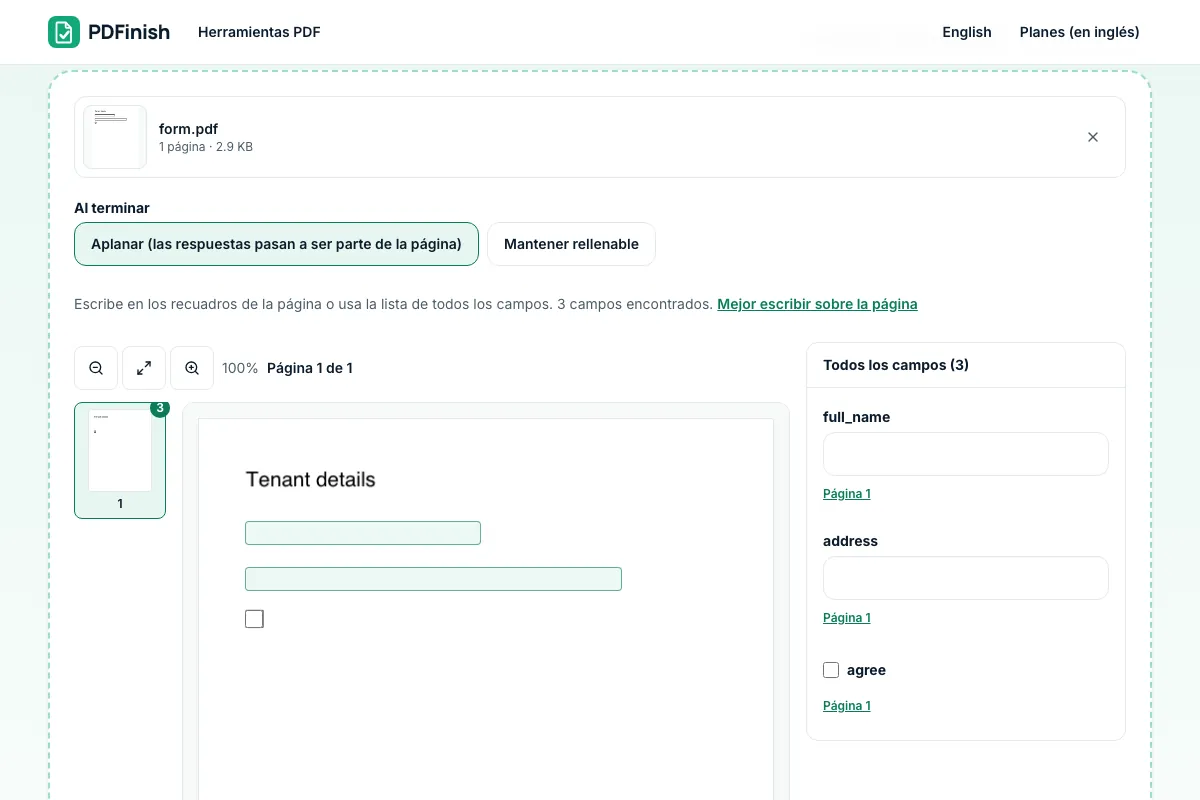Click the PDFinish logo icon
Viewport: 1200px width, 800px height.
[x=64, y=32]
